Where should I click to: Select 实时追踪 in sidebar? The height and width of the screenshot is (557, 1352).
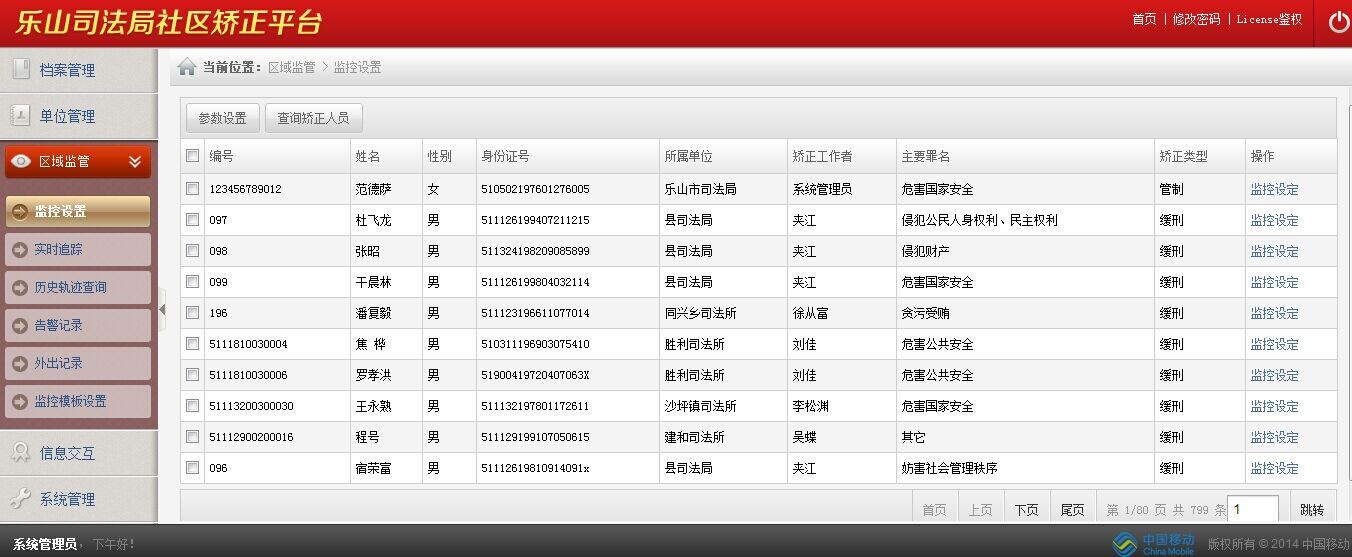[78, 249]
